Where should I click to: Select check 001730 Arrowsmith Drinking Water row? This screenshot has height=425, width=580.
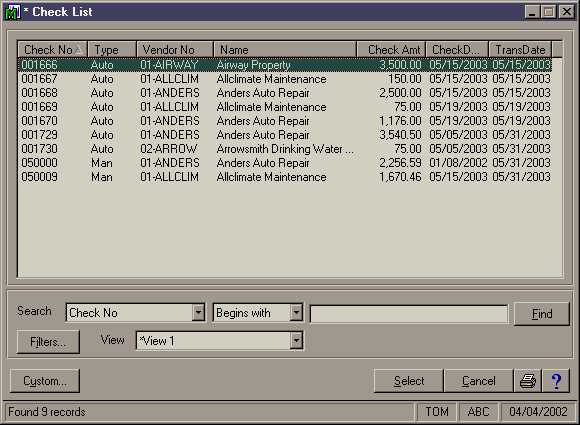[x=286, y=149]
